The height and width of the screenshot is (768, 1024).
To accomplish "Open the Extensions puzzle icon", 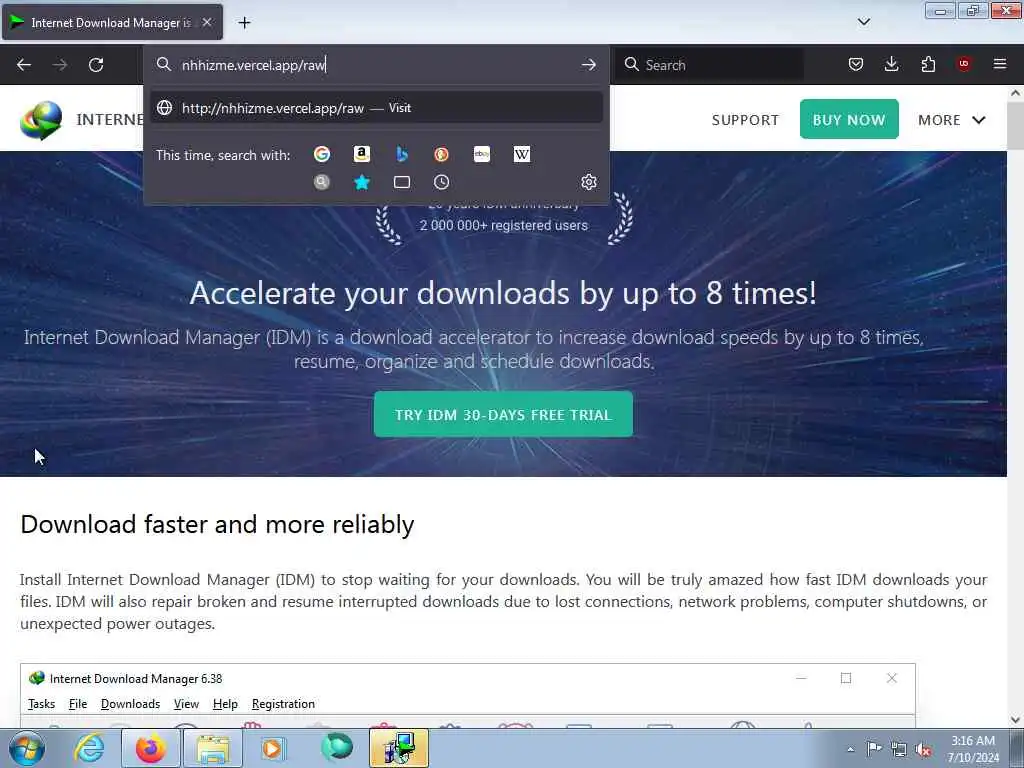I will (928, 64).
